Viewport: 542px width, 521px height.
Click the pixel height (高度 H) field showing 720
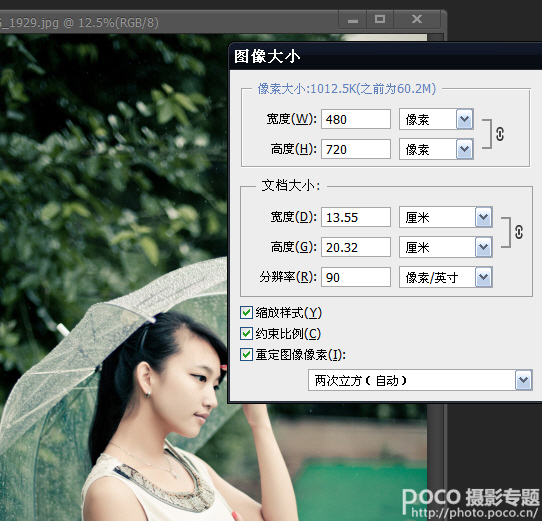click(356, 149)
